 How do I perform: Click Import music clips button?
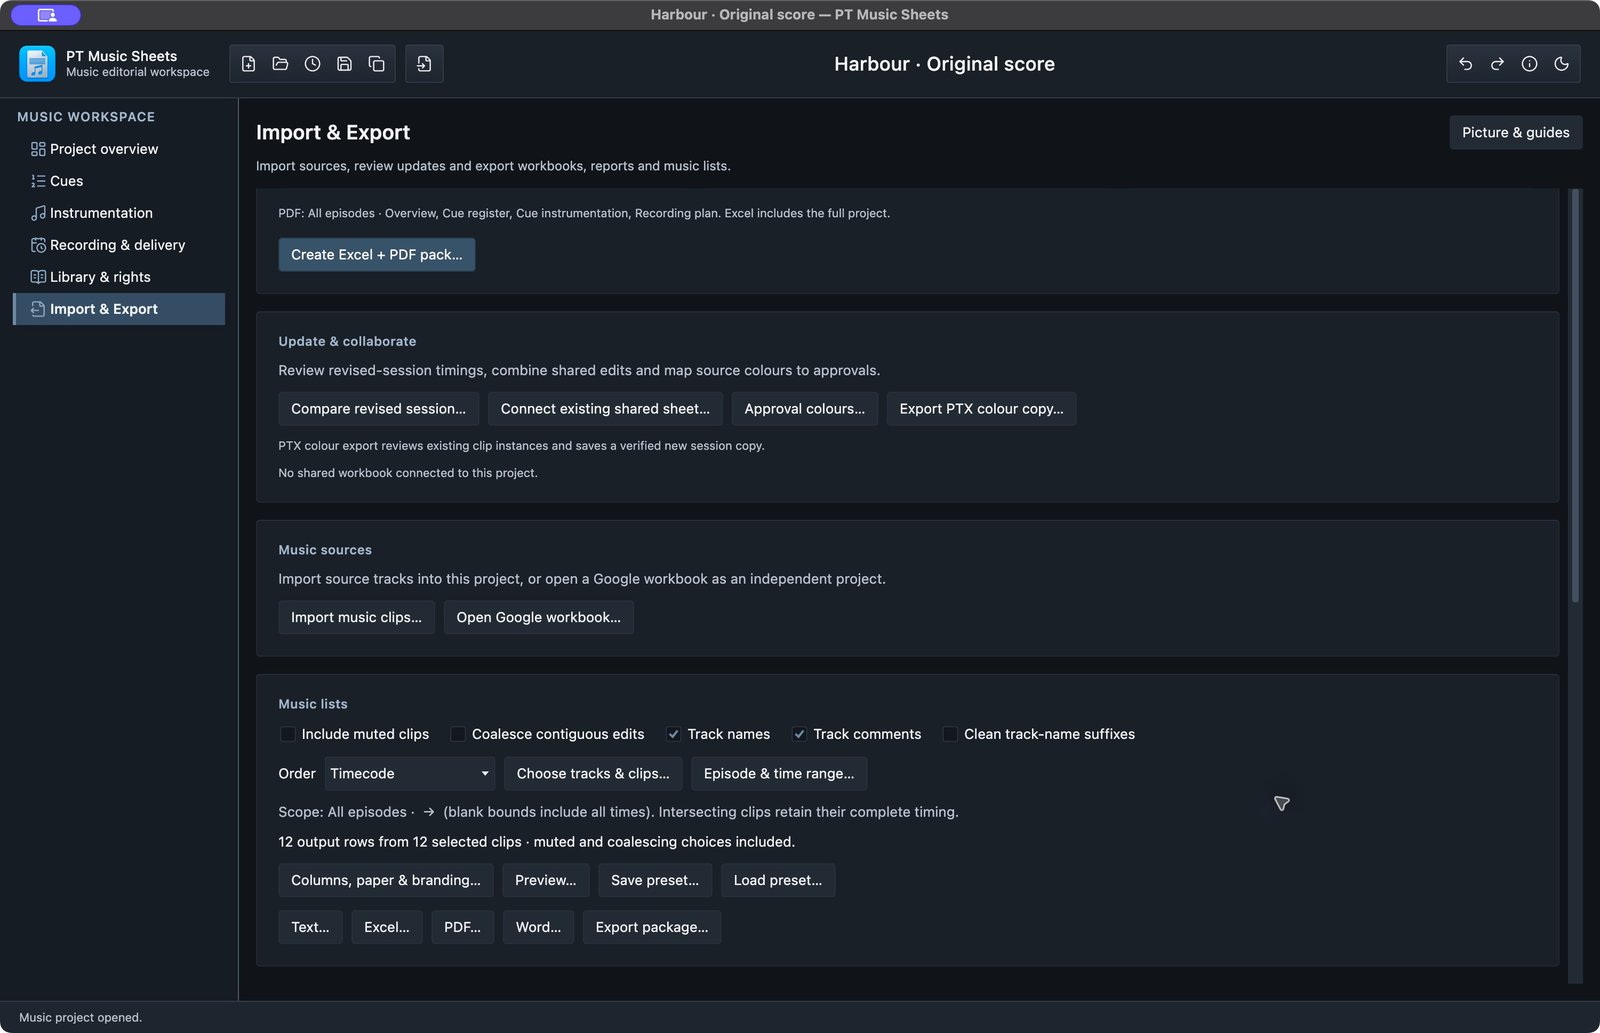coord(356,618)
